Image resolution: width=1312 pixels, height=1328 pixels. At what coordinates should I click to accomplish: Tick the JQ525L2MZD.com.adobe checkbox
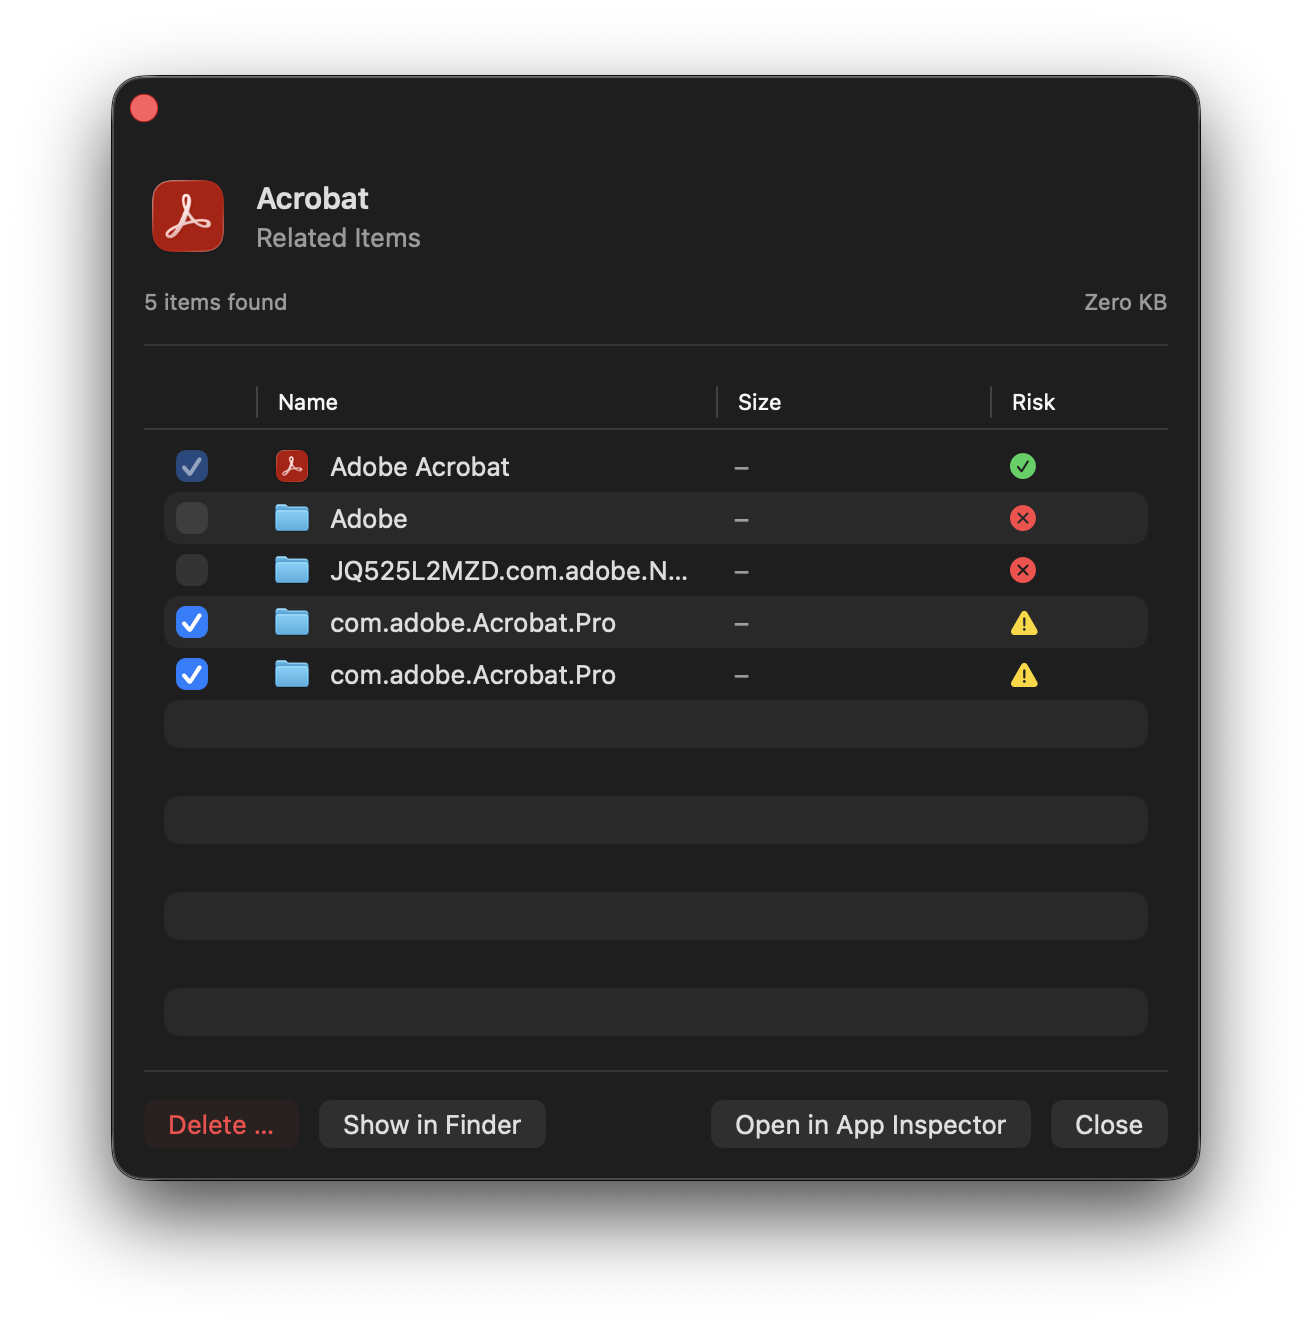tap(192, 570)
